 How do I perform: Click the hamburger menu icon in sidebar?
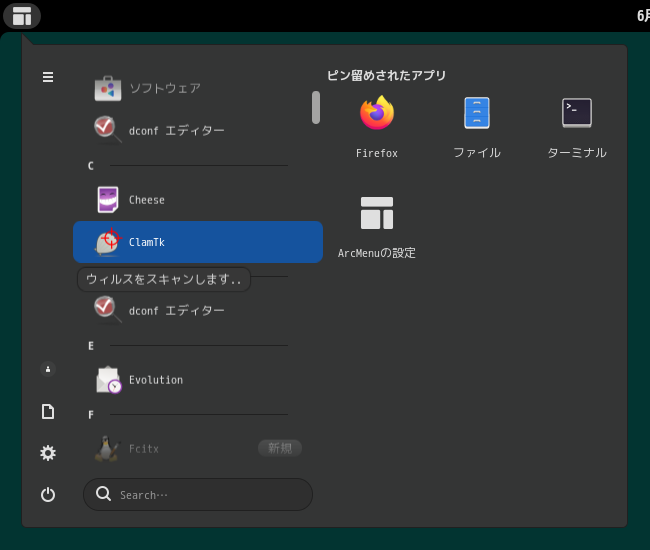click(x=48, y=77)
